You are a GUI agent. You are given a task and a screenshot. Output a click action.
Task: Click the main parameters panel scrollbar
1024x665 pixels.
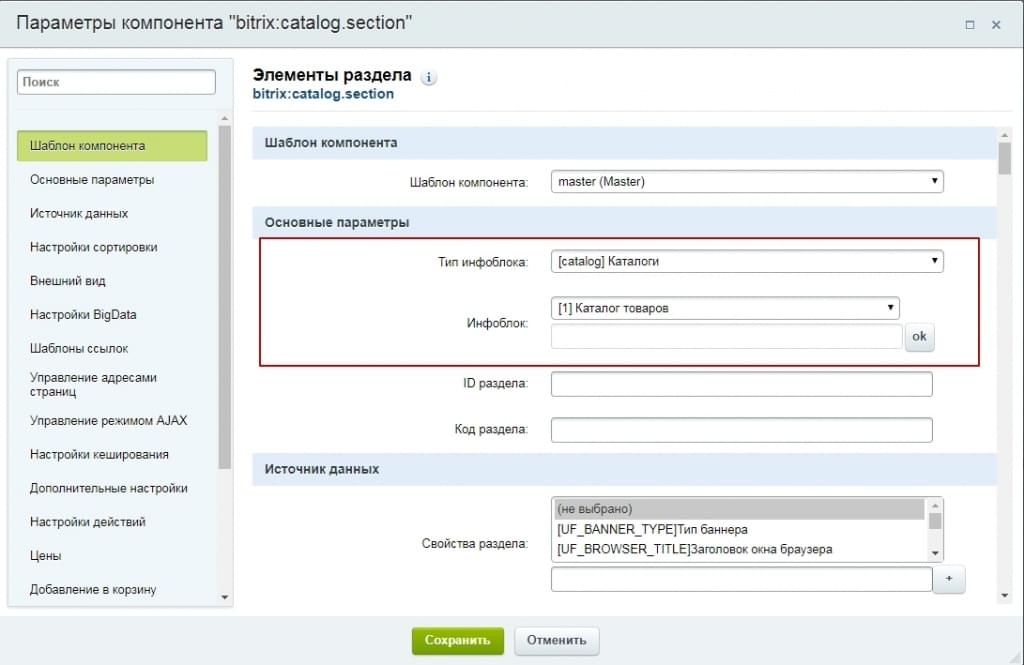(x=1004, y=160)
